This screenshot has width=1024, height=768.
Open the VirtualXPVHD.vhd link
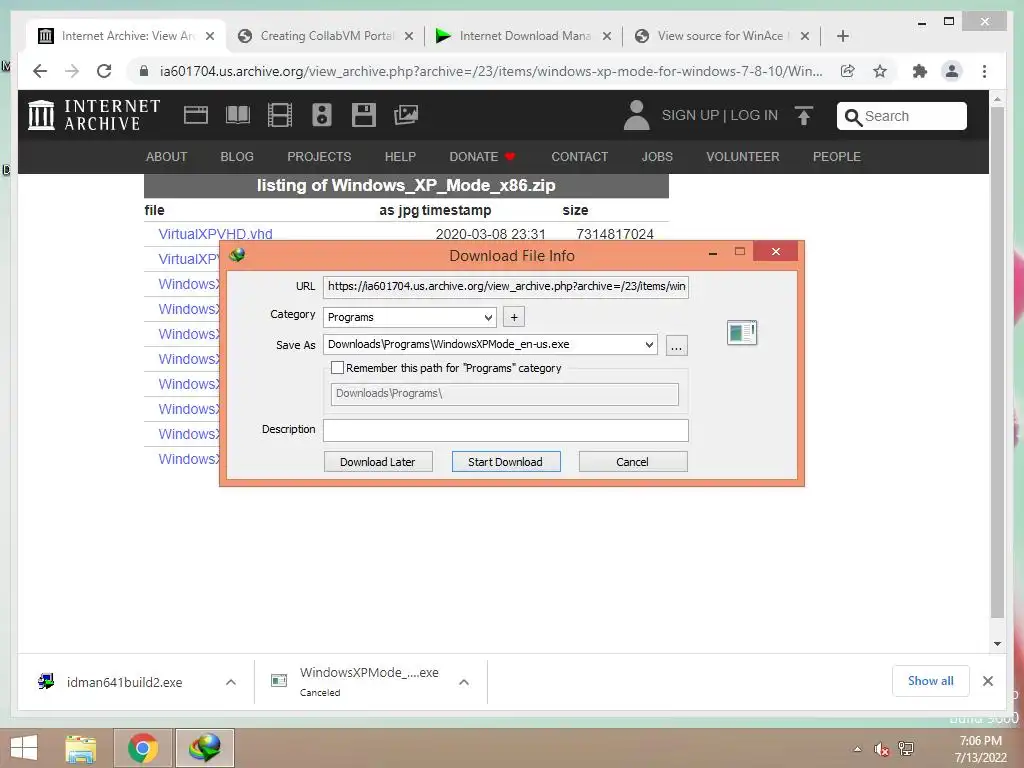(216, 234)
